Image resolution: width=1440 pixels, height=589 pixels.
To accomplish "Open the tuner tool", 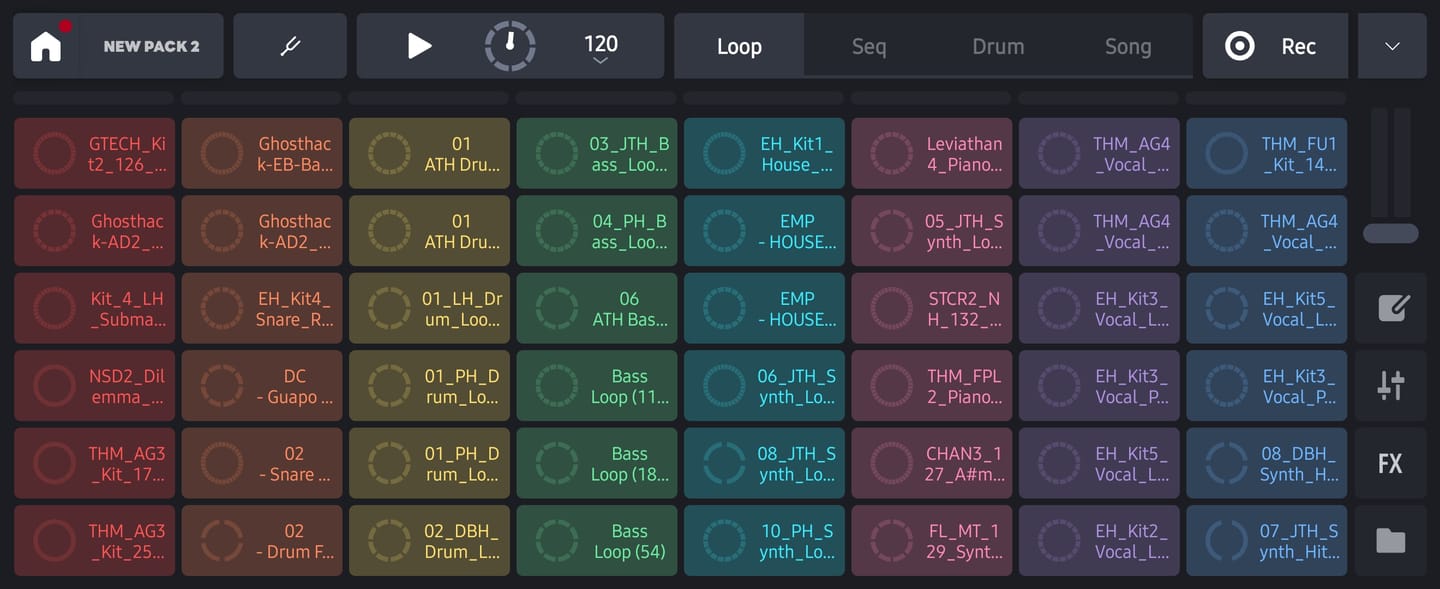I will point(290,46).
